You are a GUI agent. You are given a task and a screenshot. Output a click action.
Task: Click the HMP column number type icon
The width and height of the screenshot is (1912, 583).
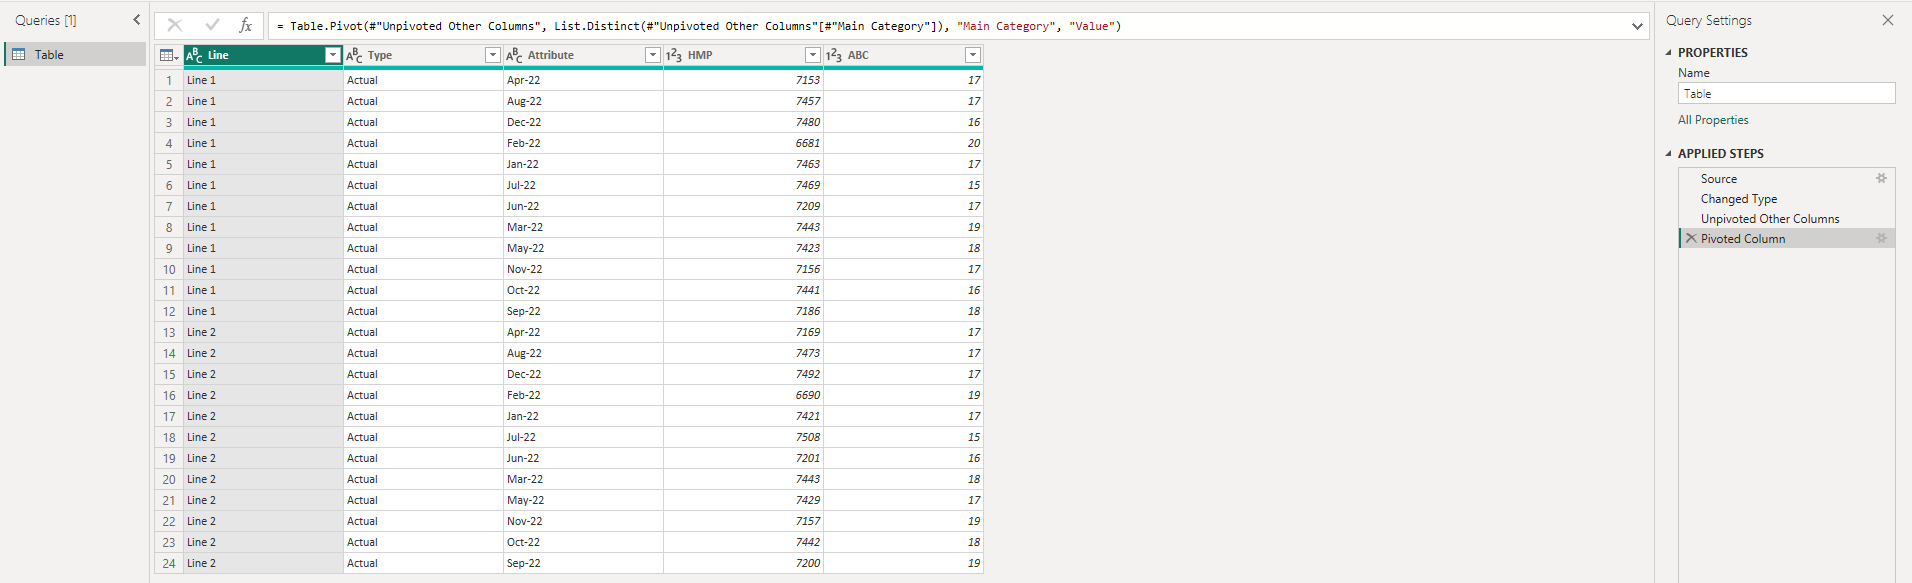[x=675, y=55]
